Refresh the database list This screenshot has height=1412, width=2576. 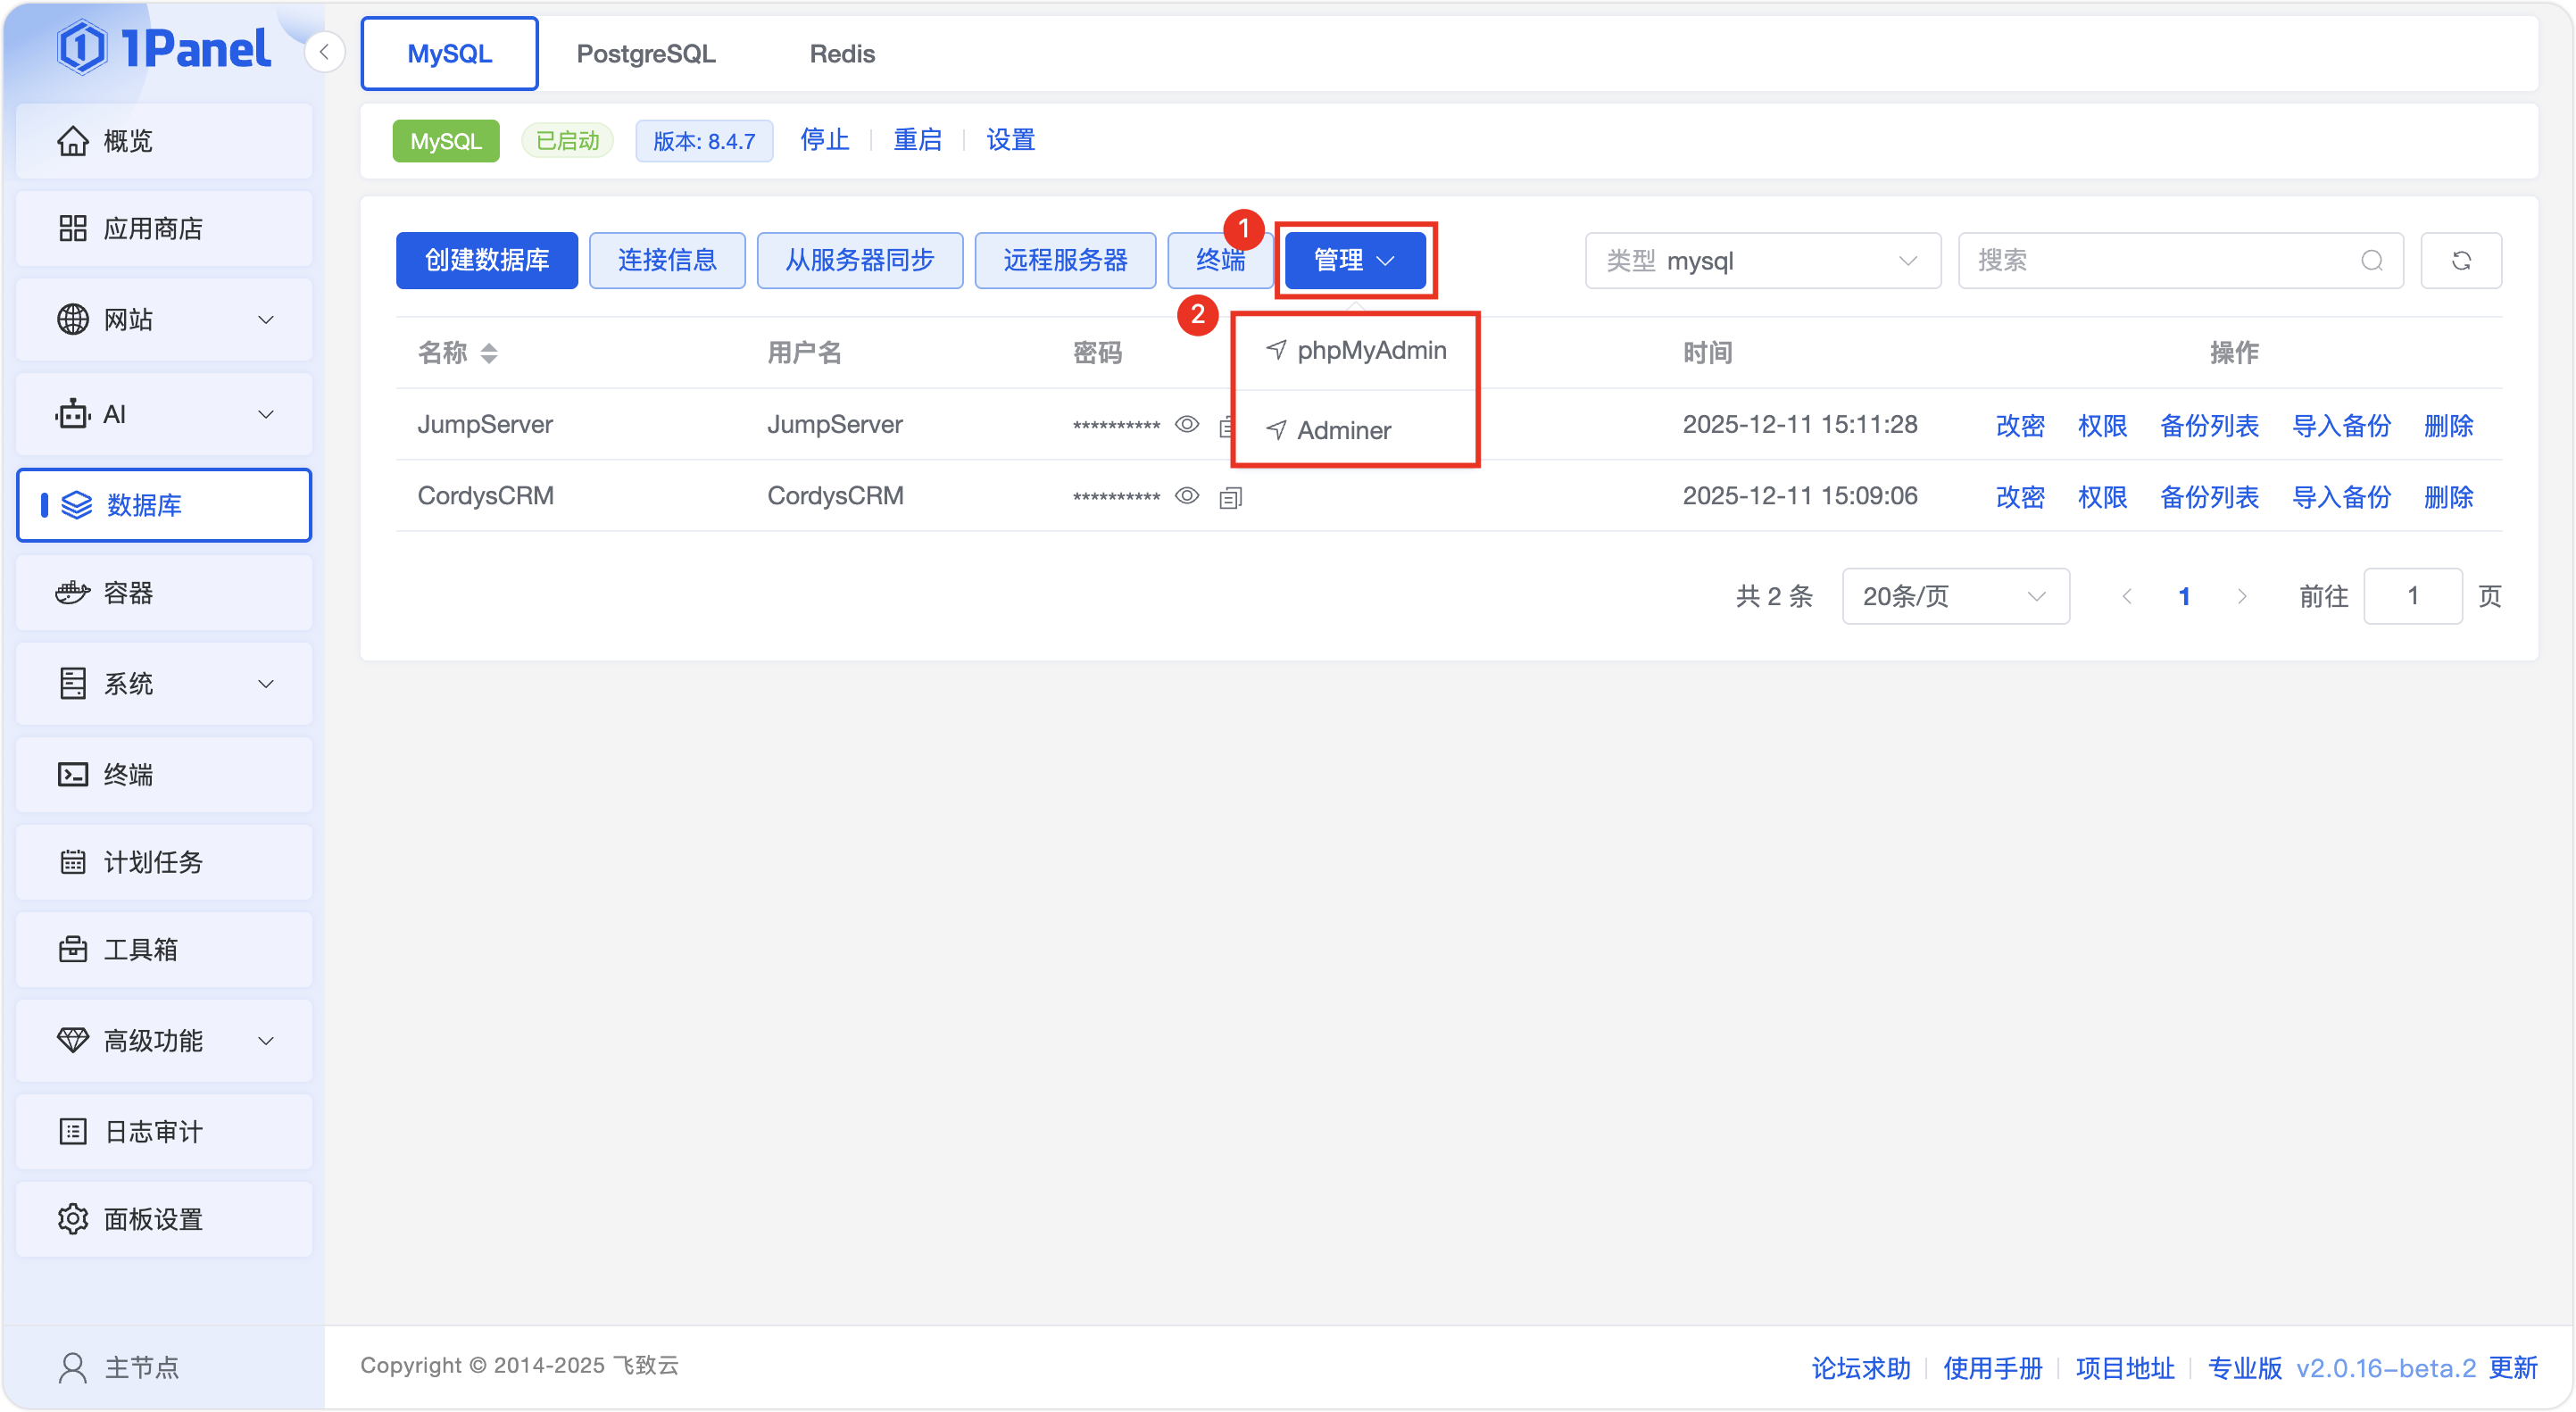pyautogui.click(x=2462, y=260)
